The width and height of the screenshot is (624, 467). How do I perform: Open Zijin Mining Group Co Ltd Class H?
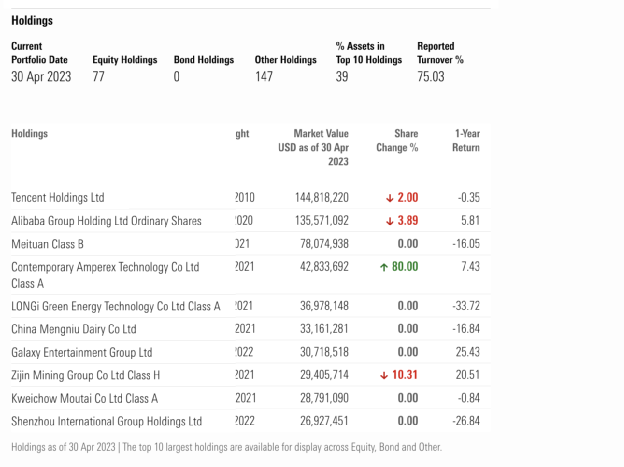pyautogui.click(x=85, y=375)
